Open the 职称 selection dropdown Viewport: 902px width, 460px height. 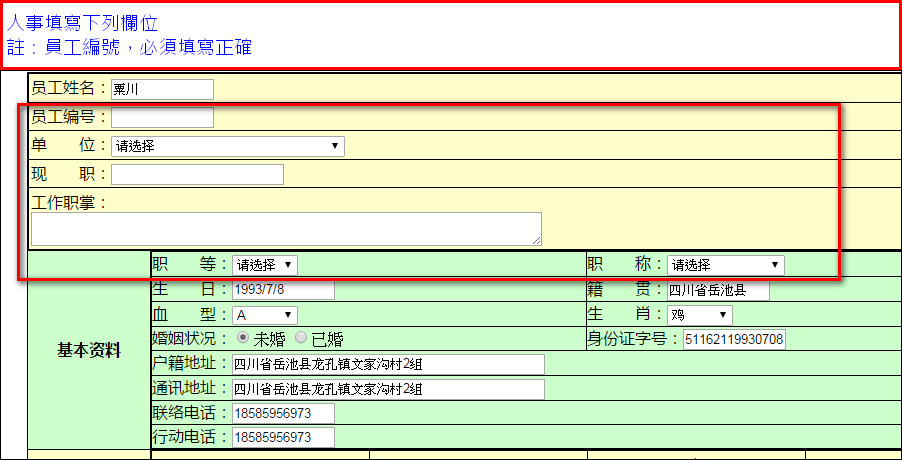click(725, 265)
